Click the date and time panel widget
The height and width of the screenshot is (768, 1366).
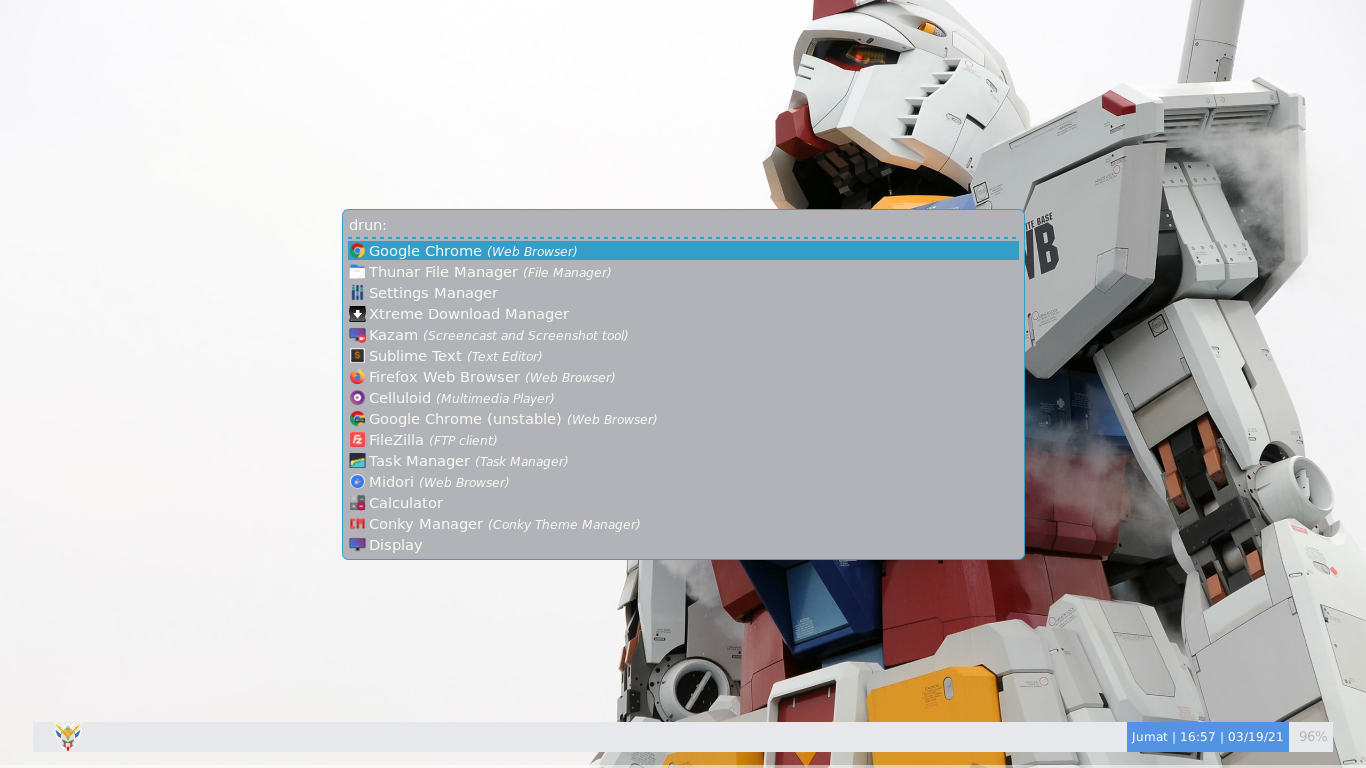(x=1208, y=737)
